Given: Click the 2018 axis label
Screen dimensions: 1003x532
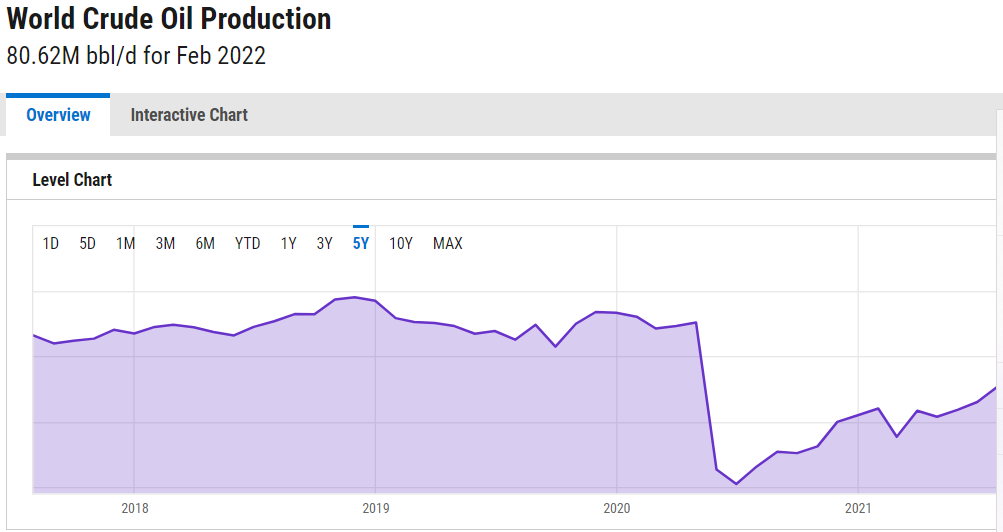Looking at the screenshot, I should click(135, 508).
